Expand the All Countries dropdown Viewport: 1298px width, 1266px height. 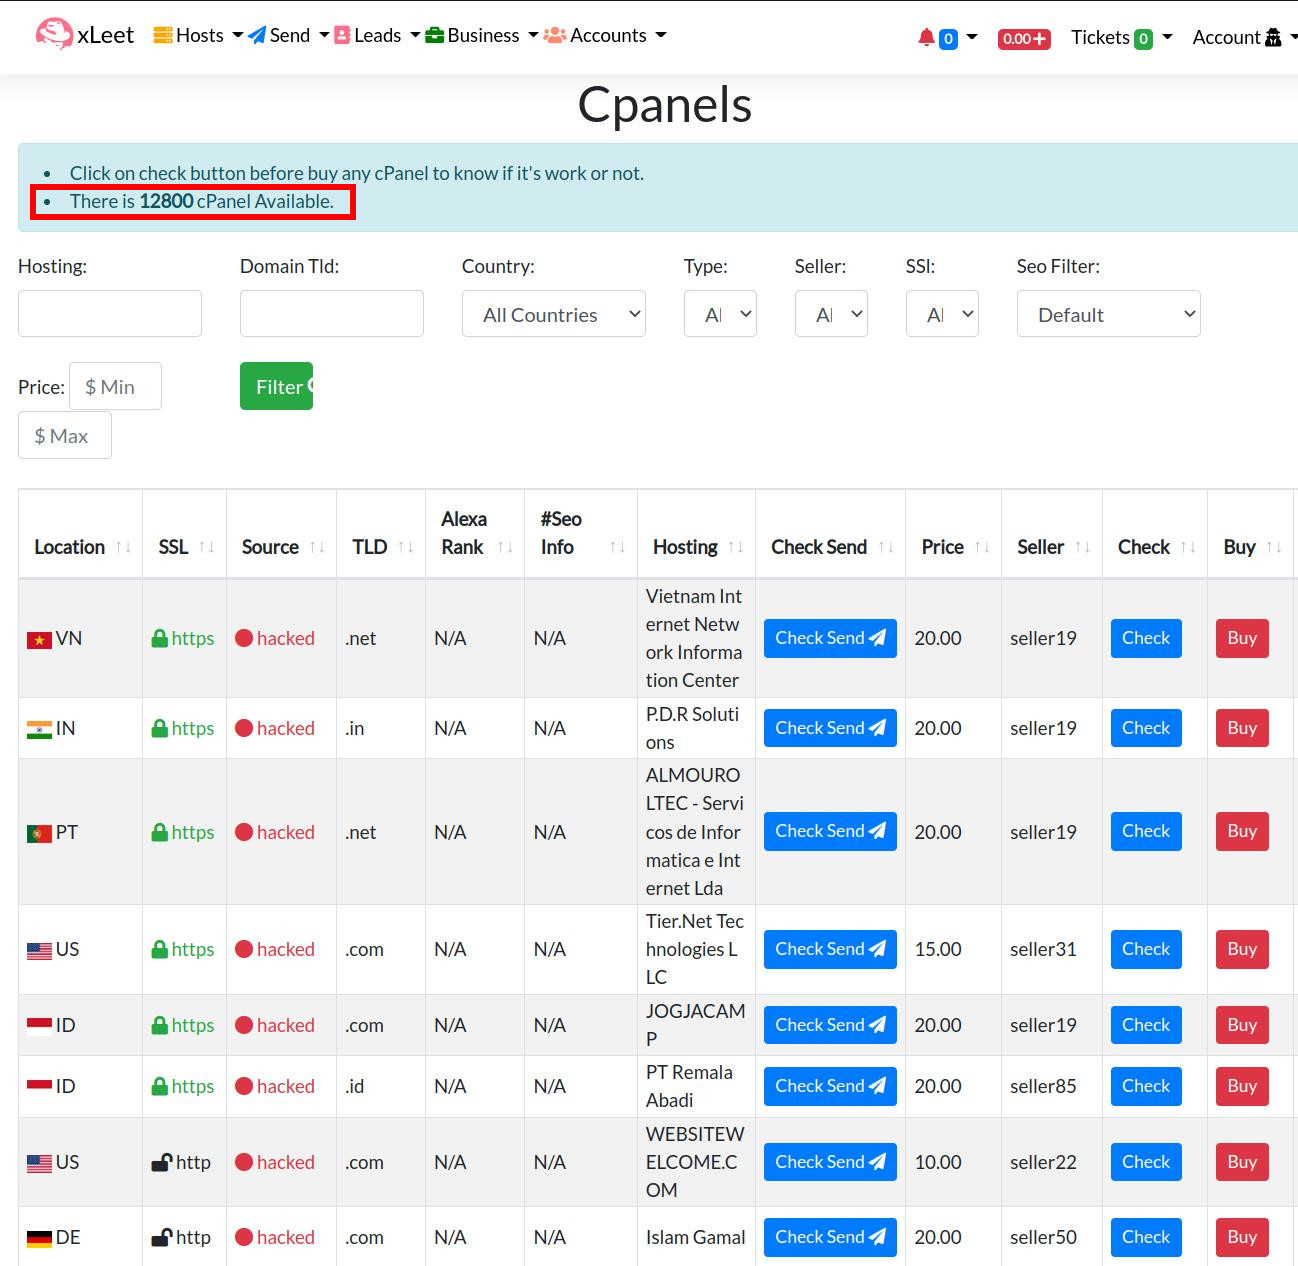coord(554,313)
